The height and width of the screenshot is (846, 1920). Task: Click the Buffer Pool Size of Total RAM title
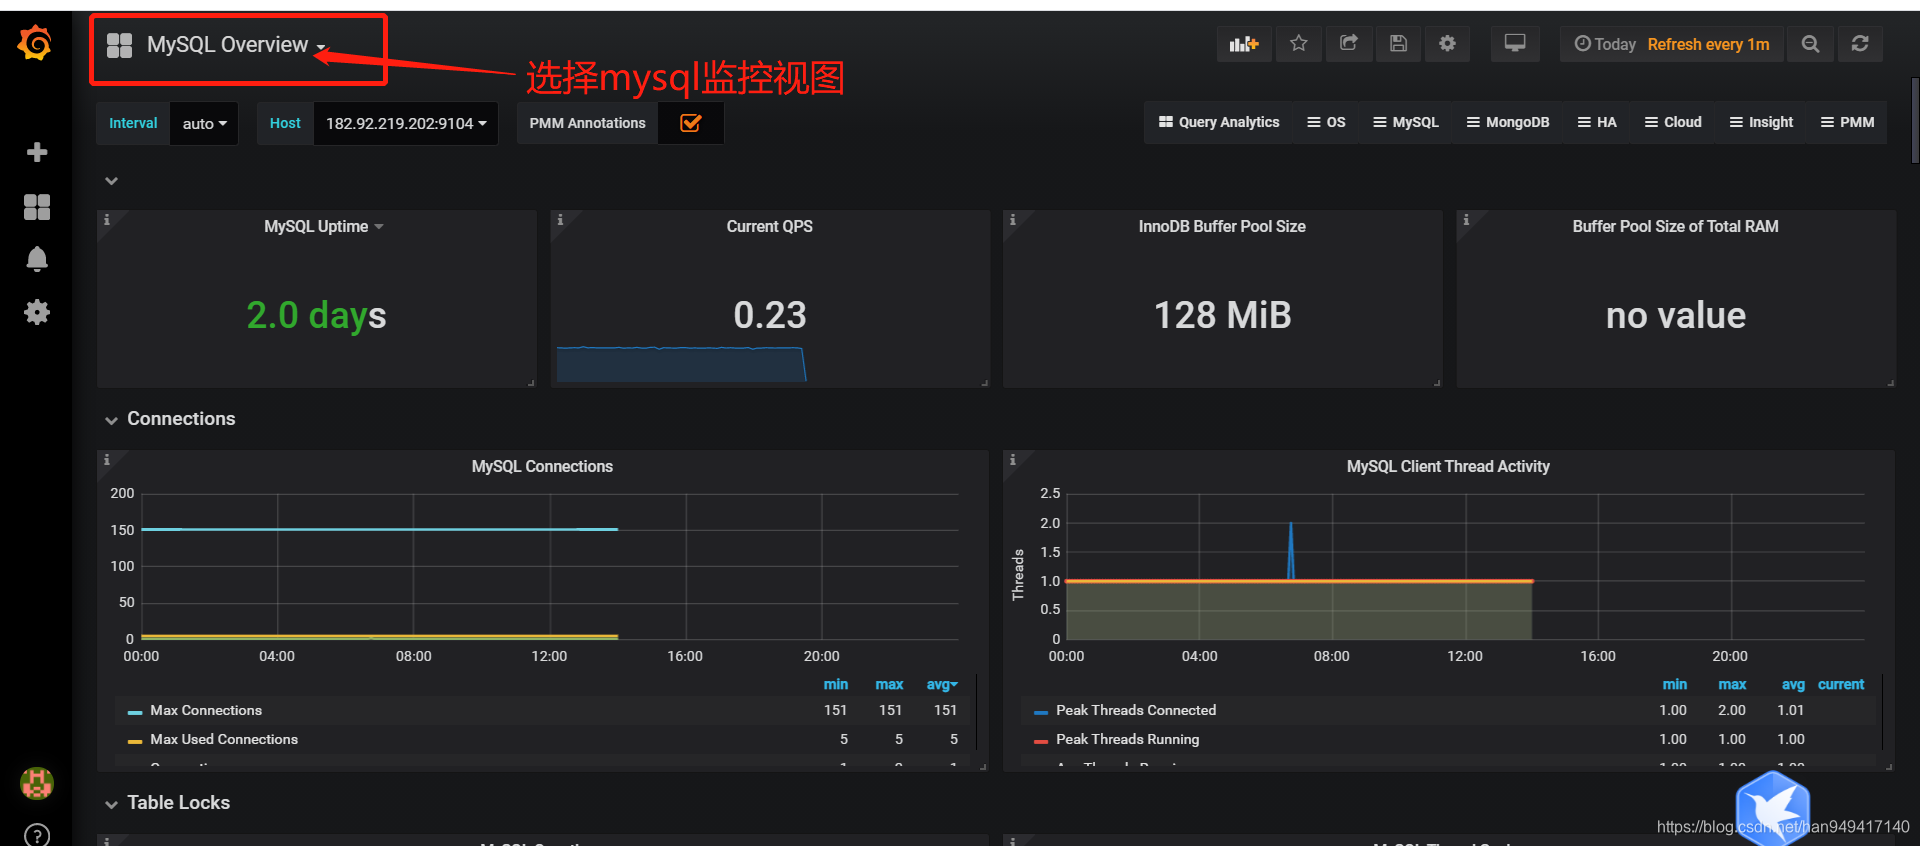(x=1675, y=227)
